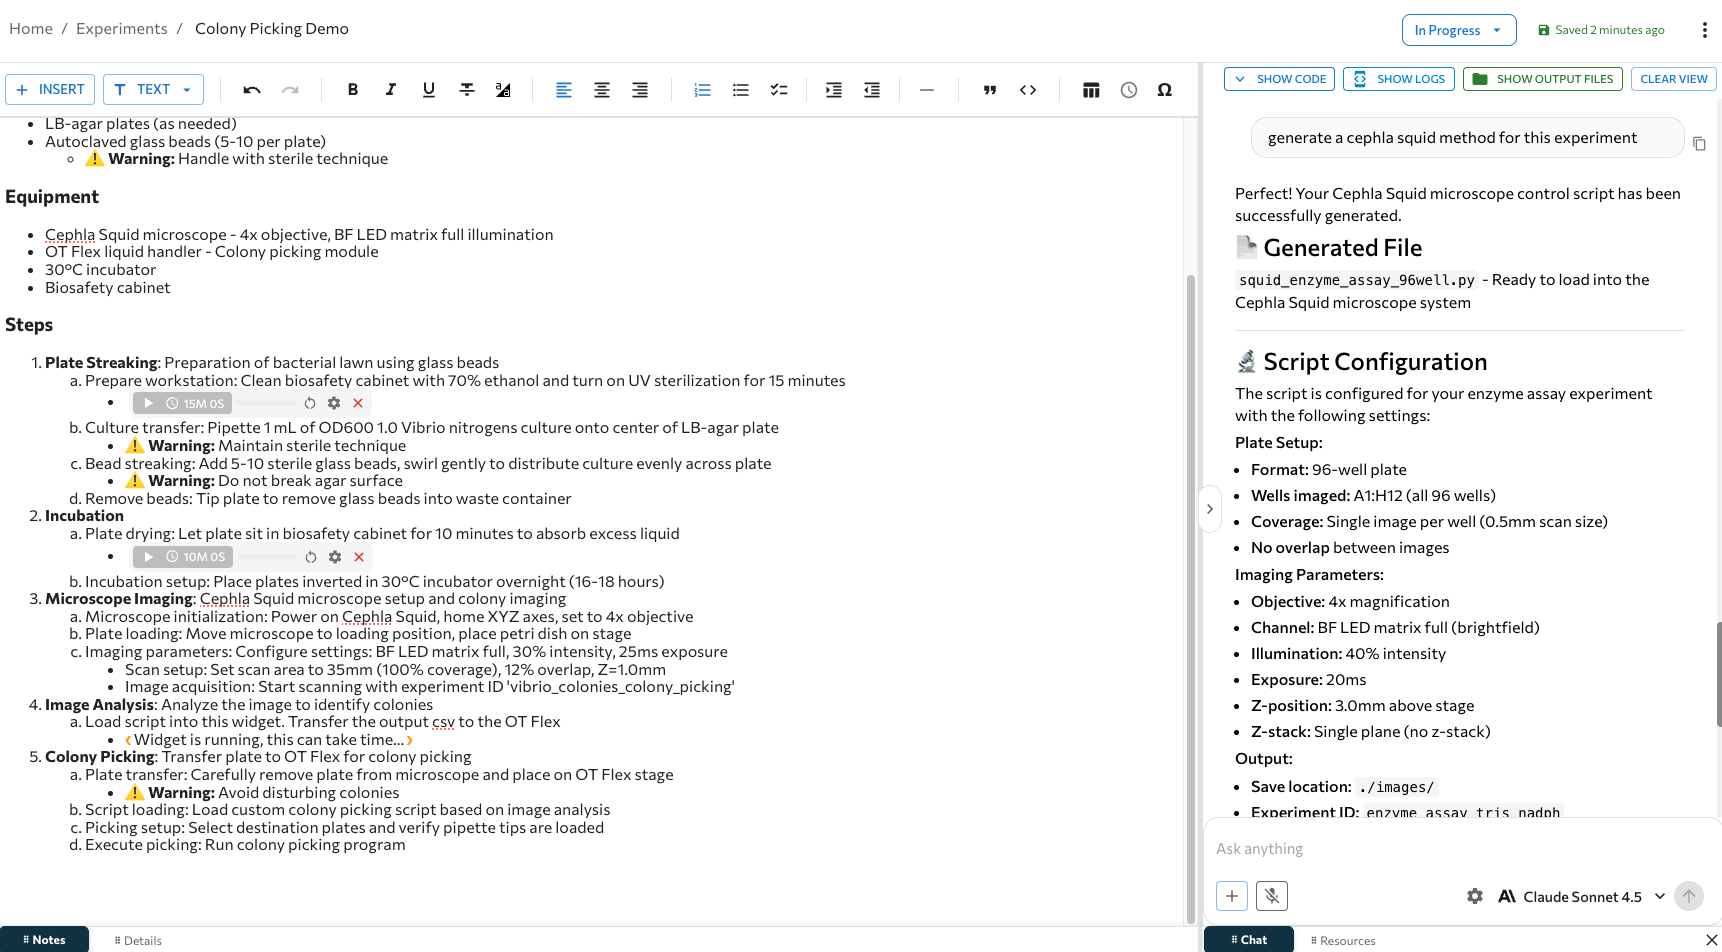Screen dimensions: 1722x952
Task: Open the In Progress status dropdown
Action: (1459, 30)
